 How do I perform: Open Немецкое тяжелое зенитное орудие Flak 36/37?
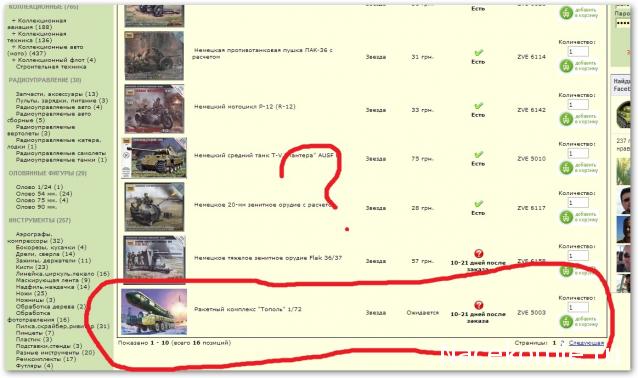point(268,258)
